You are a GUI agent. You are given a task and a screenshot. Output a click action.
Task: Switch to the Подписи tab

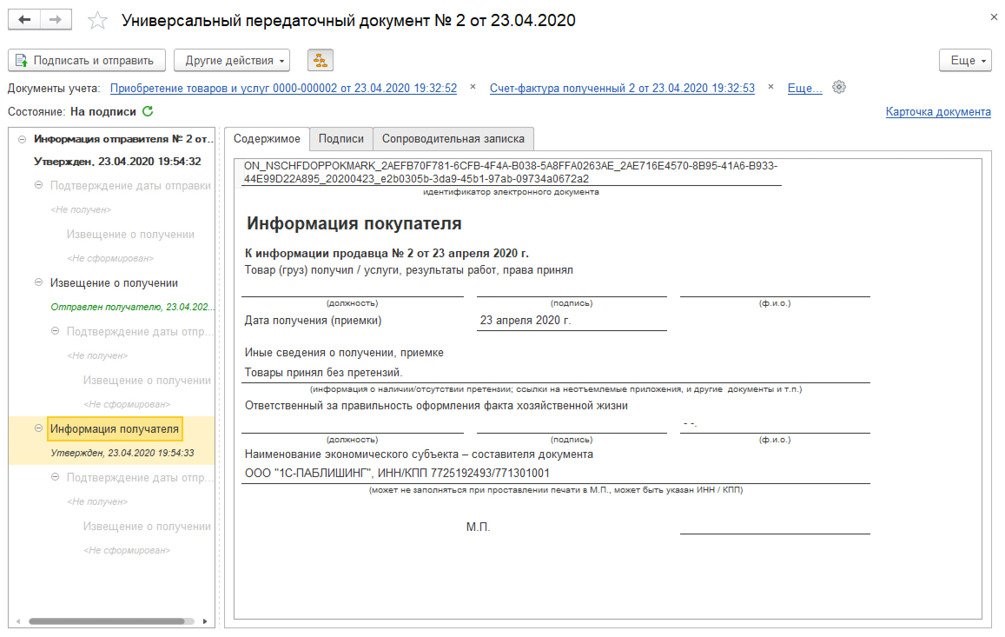[x=341, y=139]
